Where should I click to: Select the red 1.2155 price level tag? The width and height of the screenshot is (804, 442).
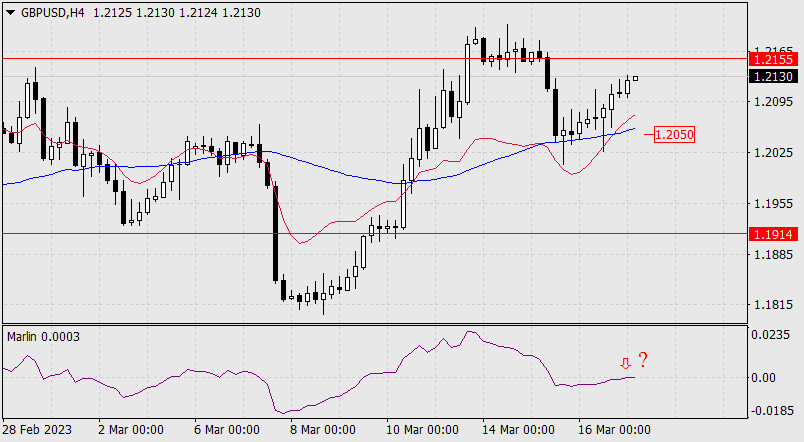tap(774, 60)
